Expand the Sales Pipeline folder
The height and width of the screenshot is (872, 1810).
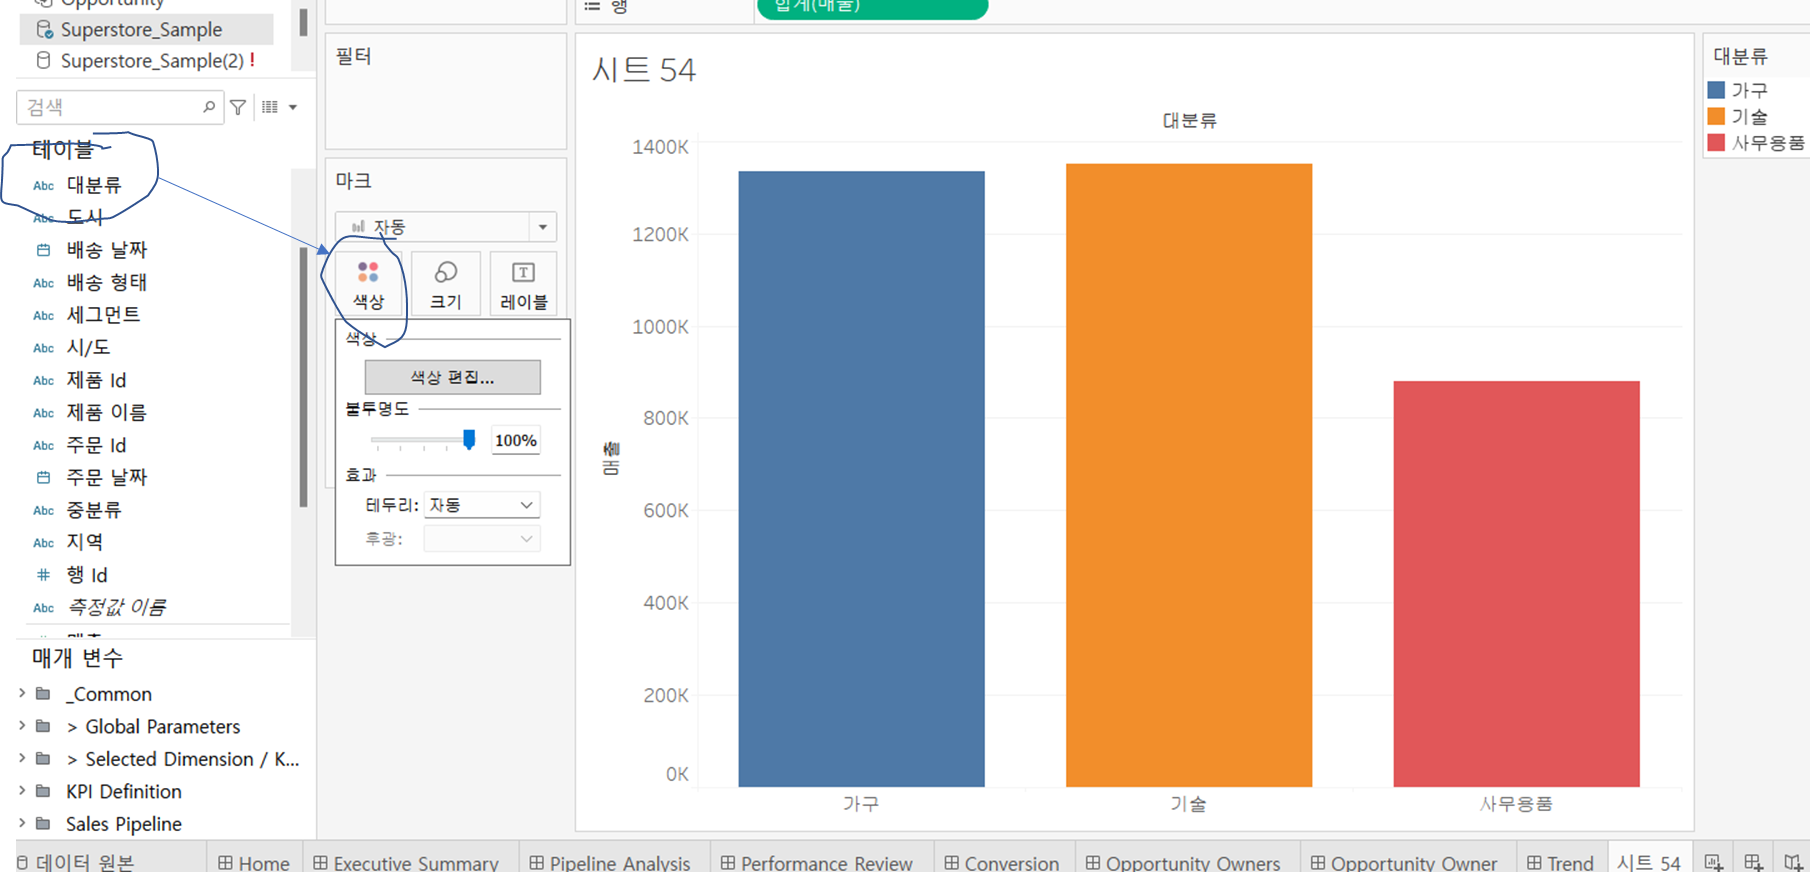click(22, 823)
